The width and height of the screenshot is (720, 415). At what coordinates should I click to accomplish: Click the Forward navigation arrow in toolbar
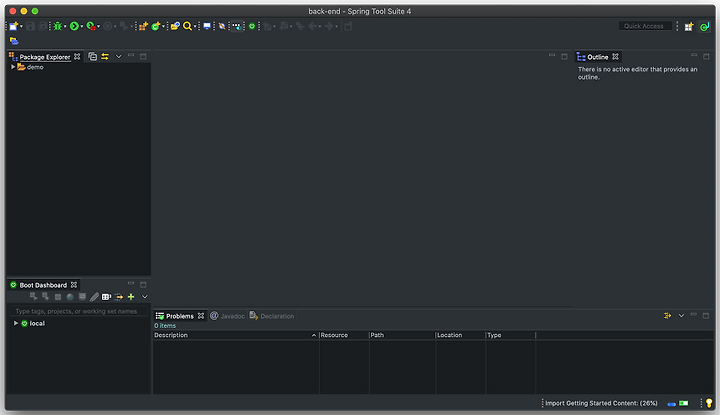(329, 26)
